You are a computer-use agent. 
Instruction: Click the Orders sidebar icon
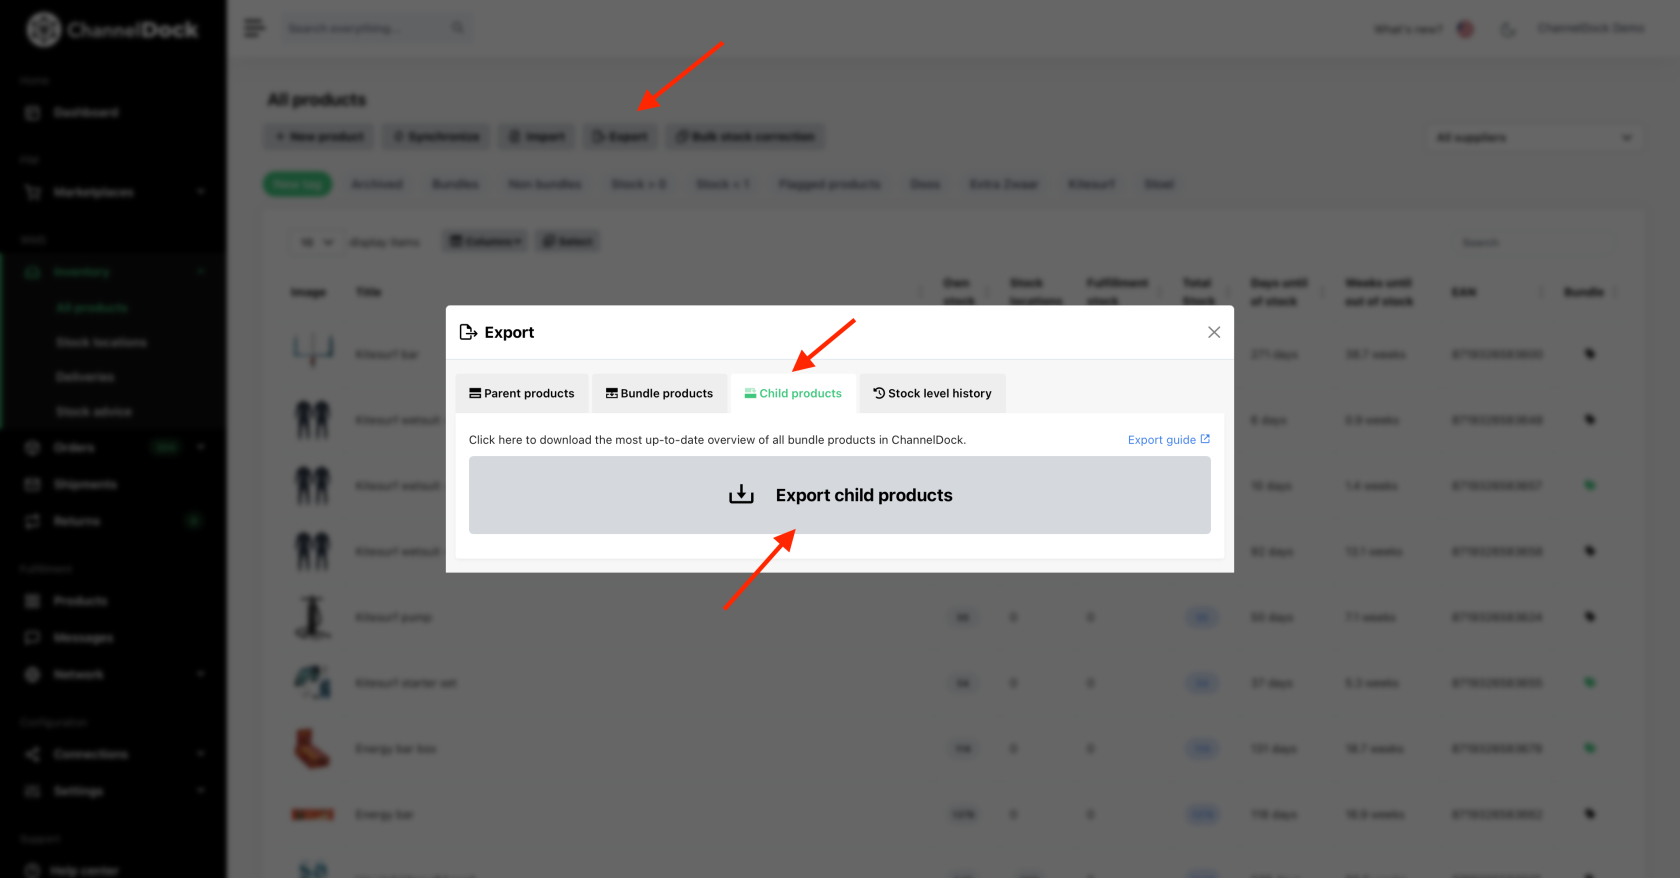point(32,447)
